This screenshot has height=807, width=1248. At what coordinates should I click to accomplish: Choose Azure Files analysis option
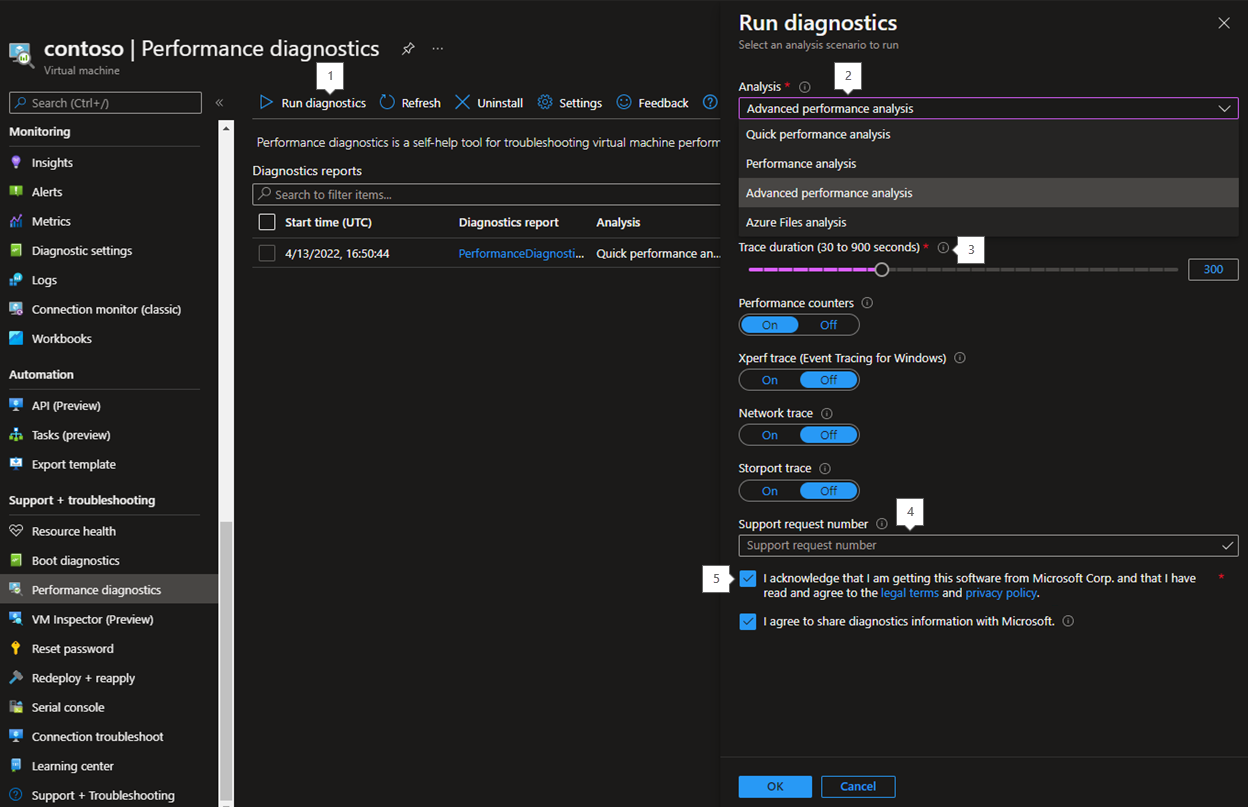coord(796,223)
